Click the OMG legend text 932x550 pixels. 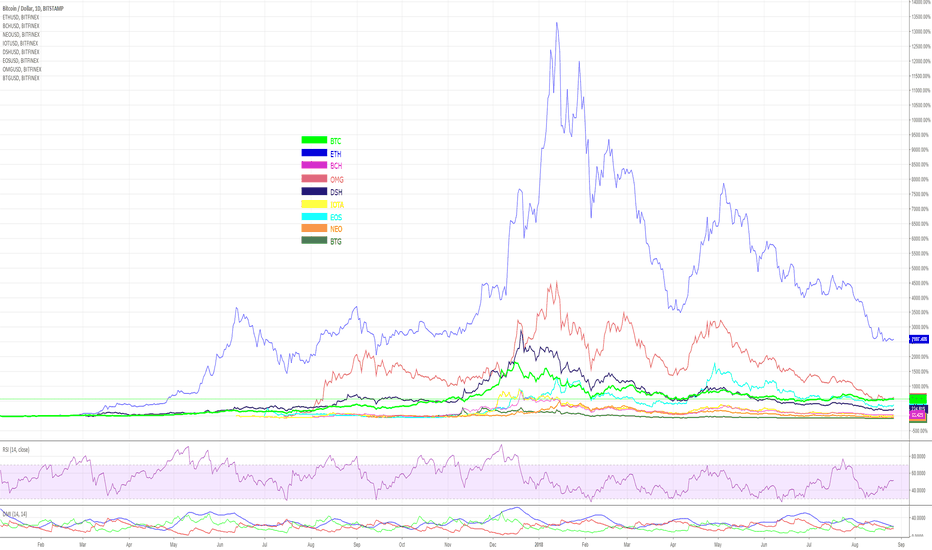pos(337,180)
